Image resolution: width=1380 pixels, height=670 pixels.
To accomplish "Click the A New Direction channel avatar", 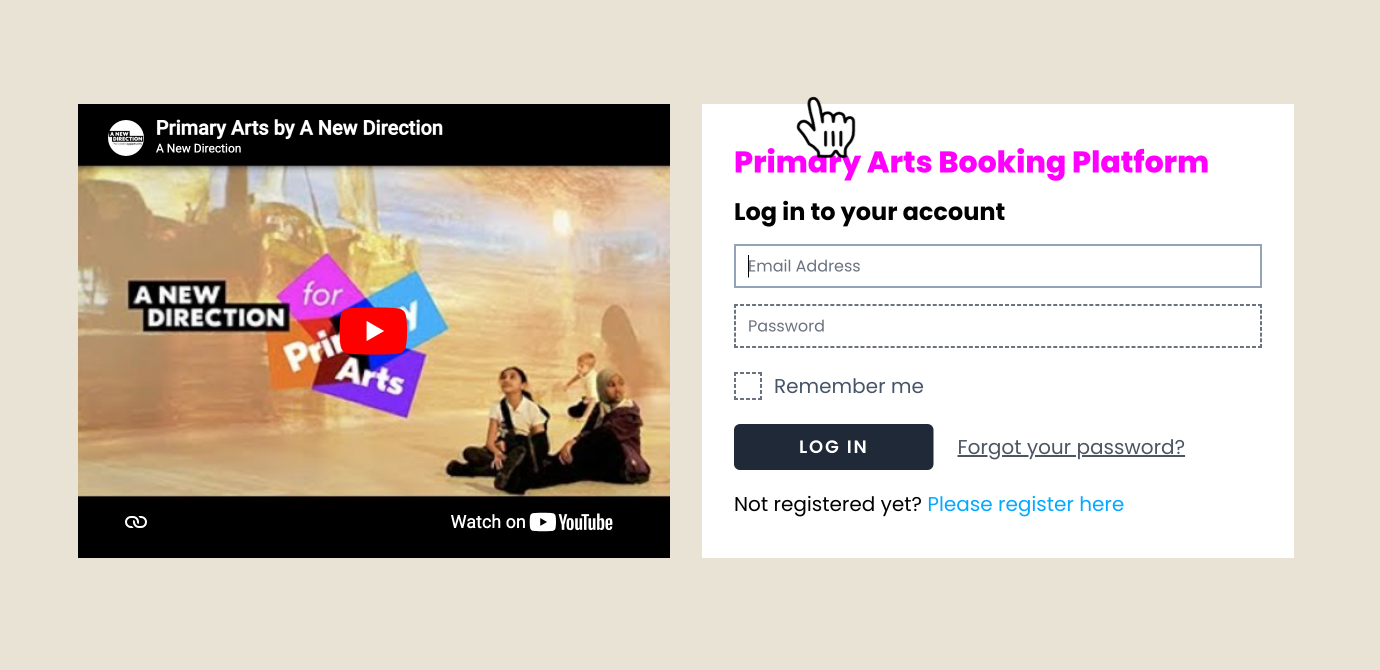I will (126, 138).
